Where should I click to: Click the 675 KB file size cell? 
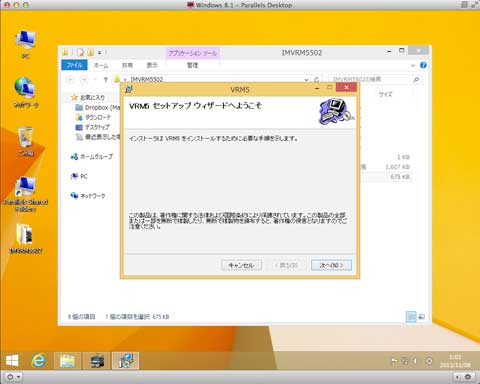400,177
